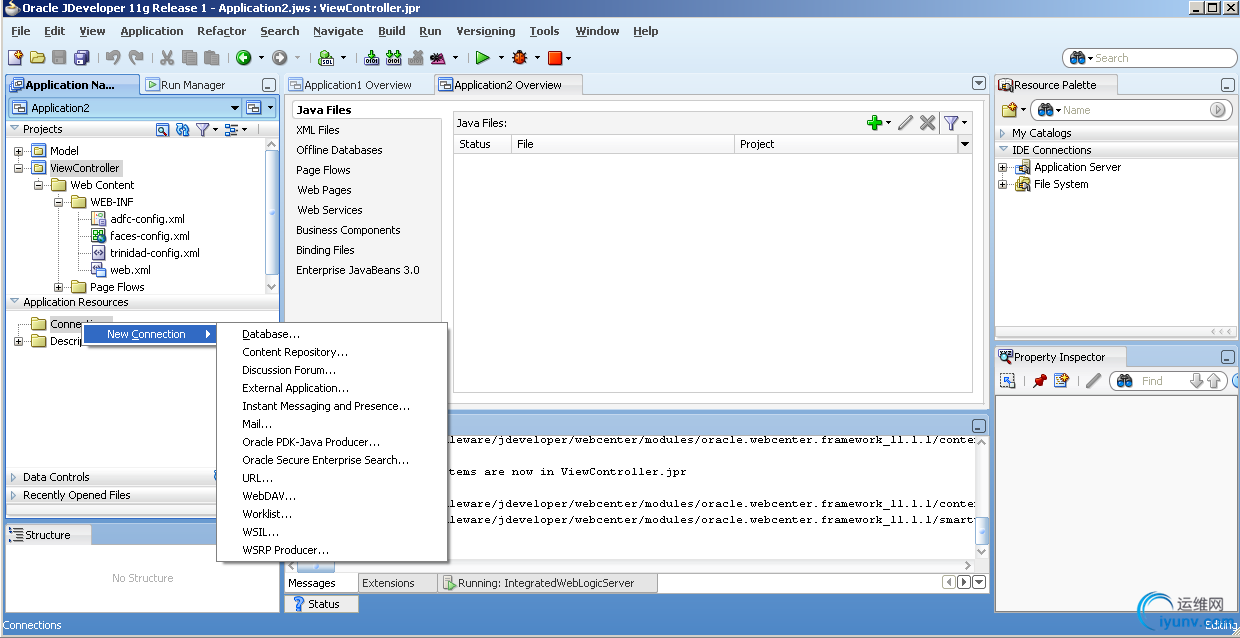Choose WSRP Producer... from the submenu
Image resolution: width=1240 pixels, height=638 pixels.
point(331,550)
